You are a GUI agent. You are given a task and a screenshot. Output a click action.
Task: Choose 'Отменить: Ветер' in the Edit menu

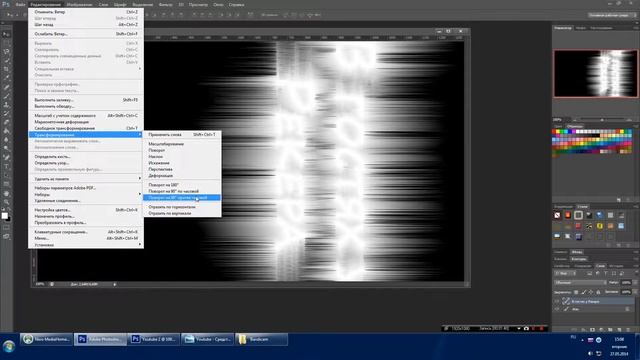point(85,12)
